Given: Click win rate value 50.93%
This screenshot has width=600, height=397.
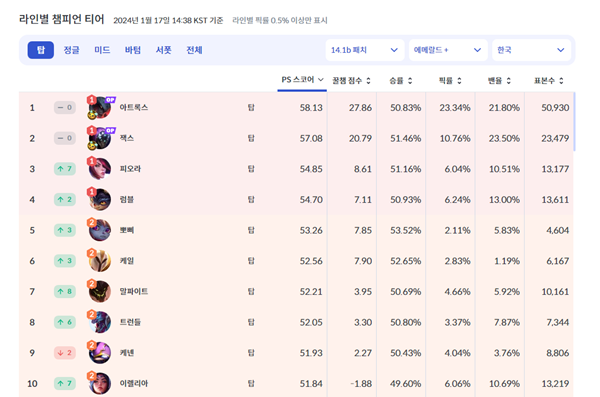Looking at the screenshot, I should coord(406,199).
